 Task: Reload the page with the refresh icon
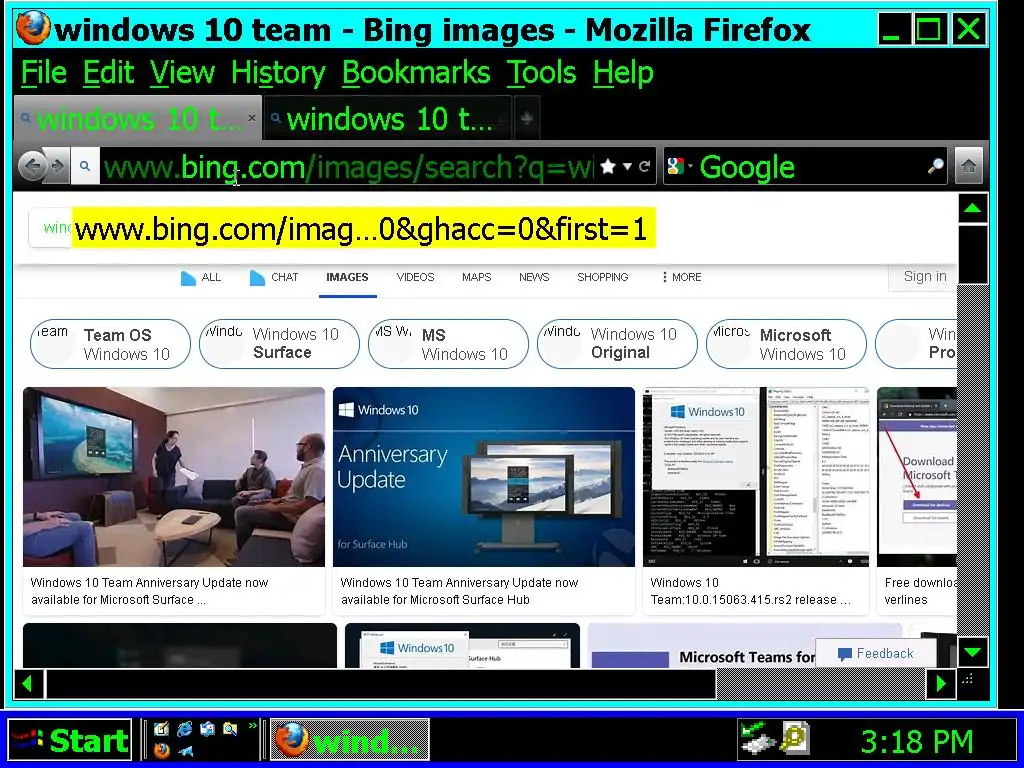[x=644, y=167]
